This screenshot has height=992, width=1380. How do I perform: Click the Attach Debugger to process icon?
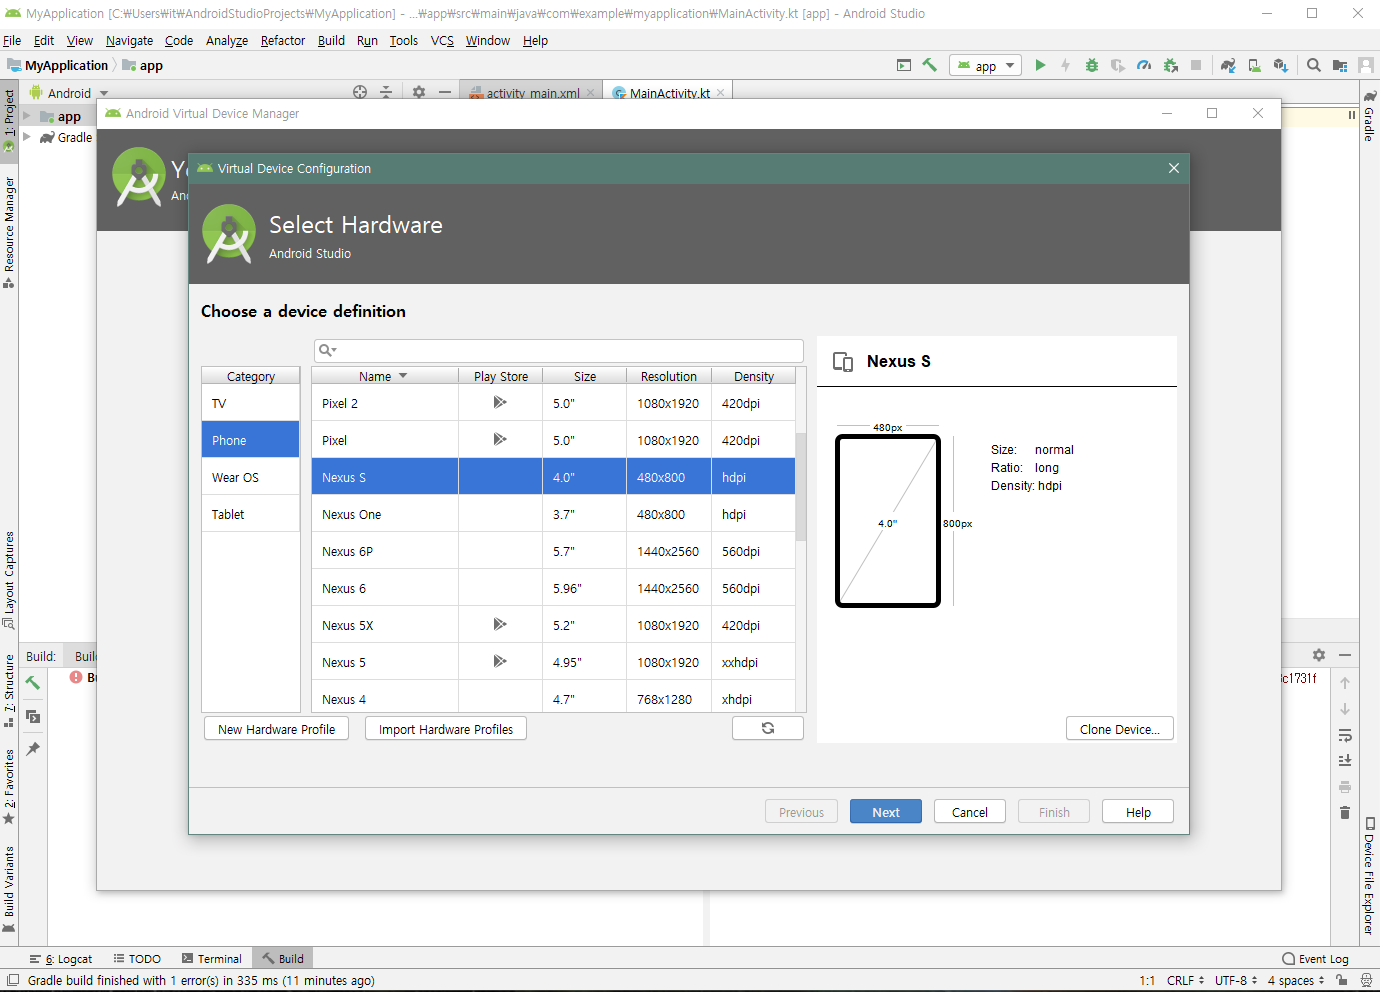(1170, 65)
